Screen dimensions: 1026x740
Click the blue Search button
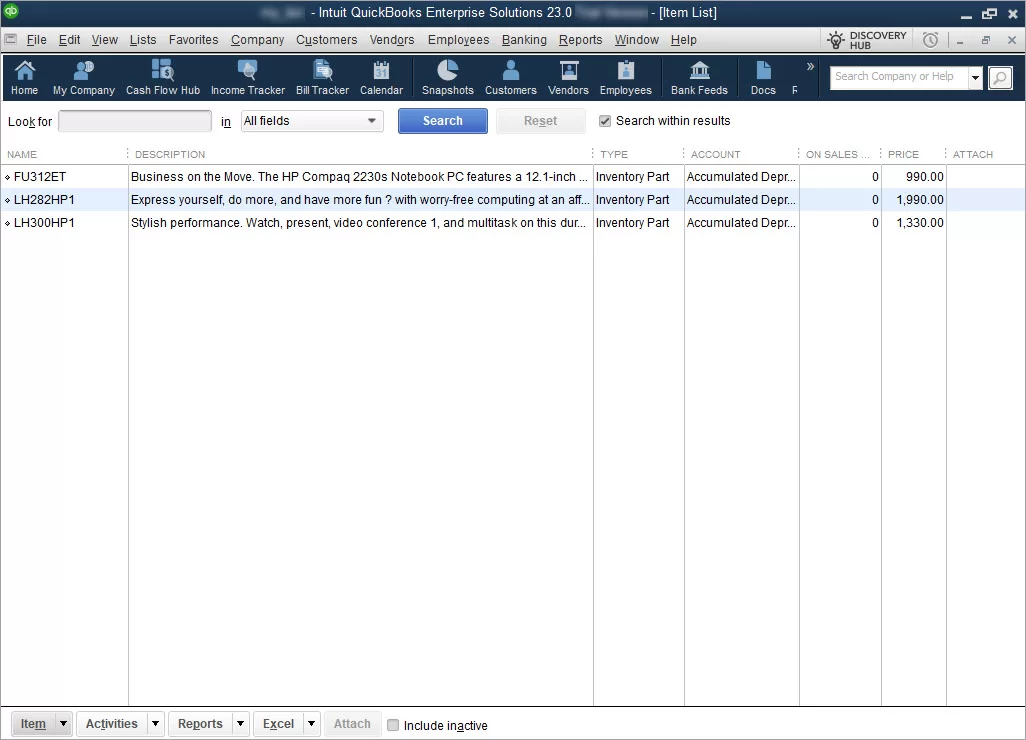point(442,121)
